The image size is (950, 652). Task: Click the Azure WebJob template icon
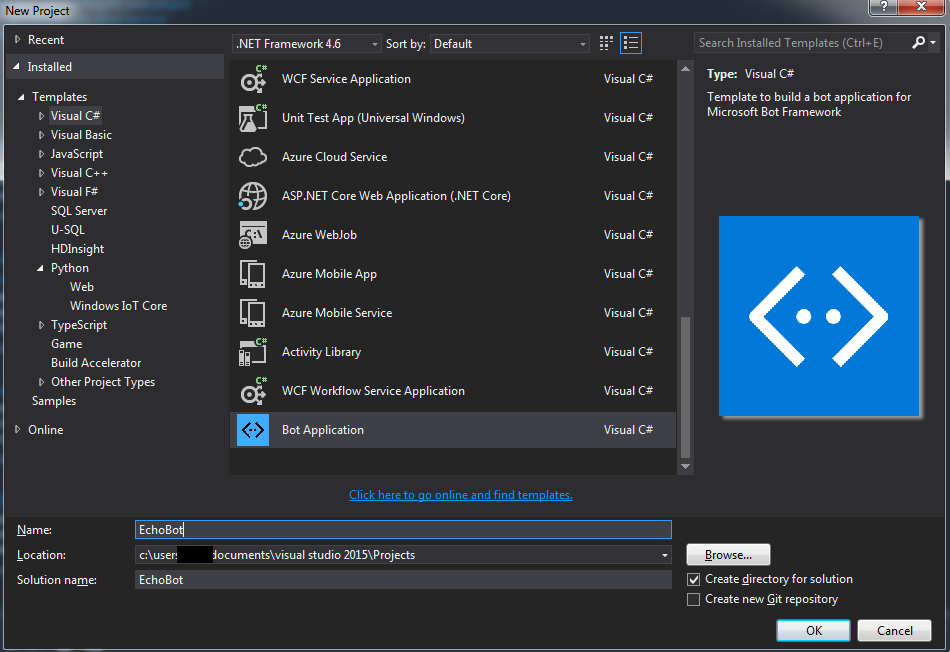(x=253, y=235)
